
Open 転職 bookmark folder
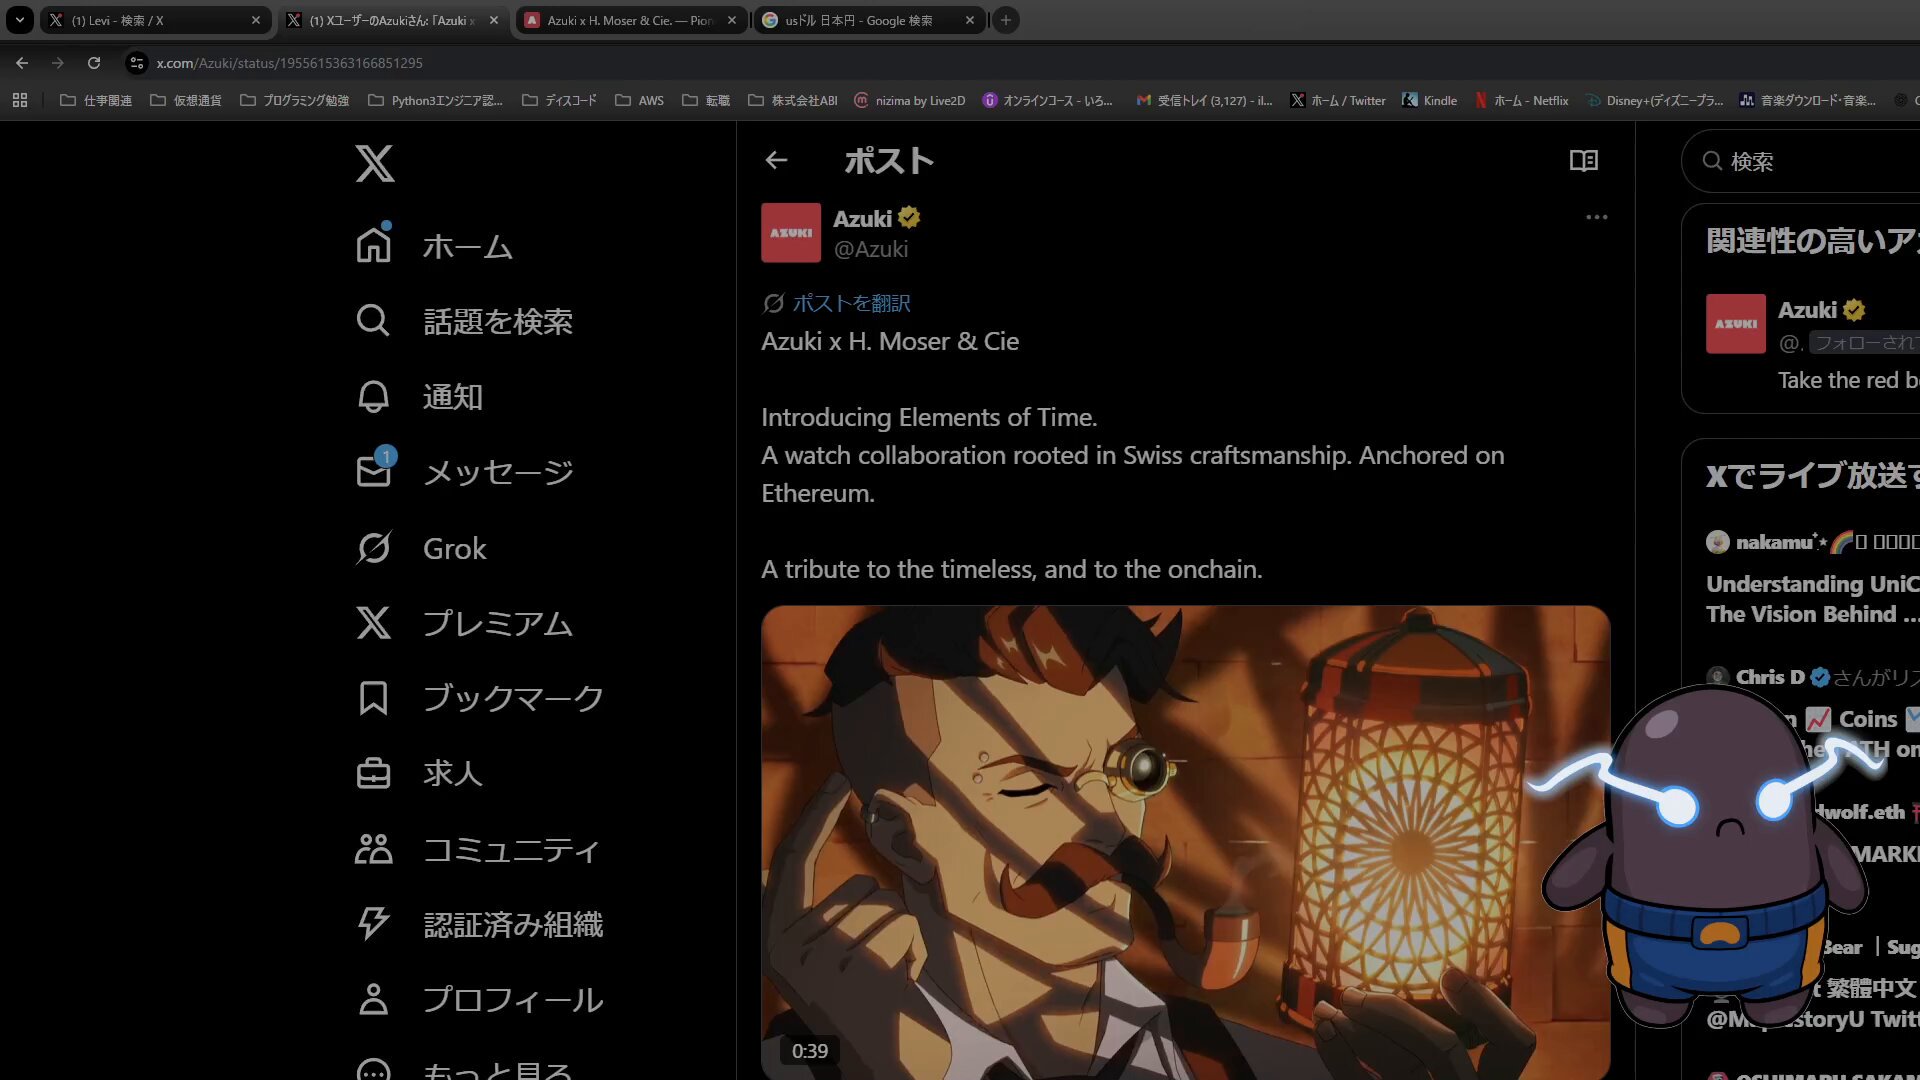tap(706, 100)
